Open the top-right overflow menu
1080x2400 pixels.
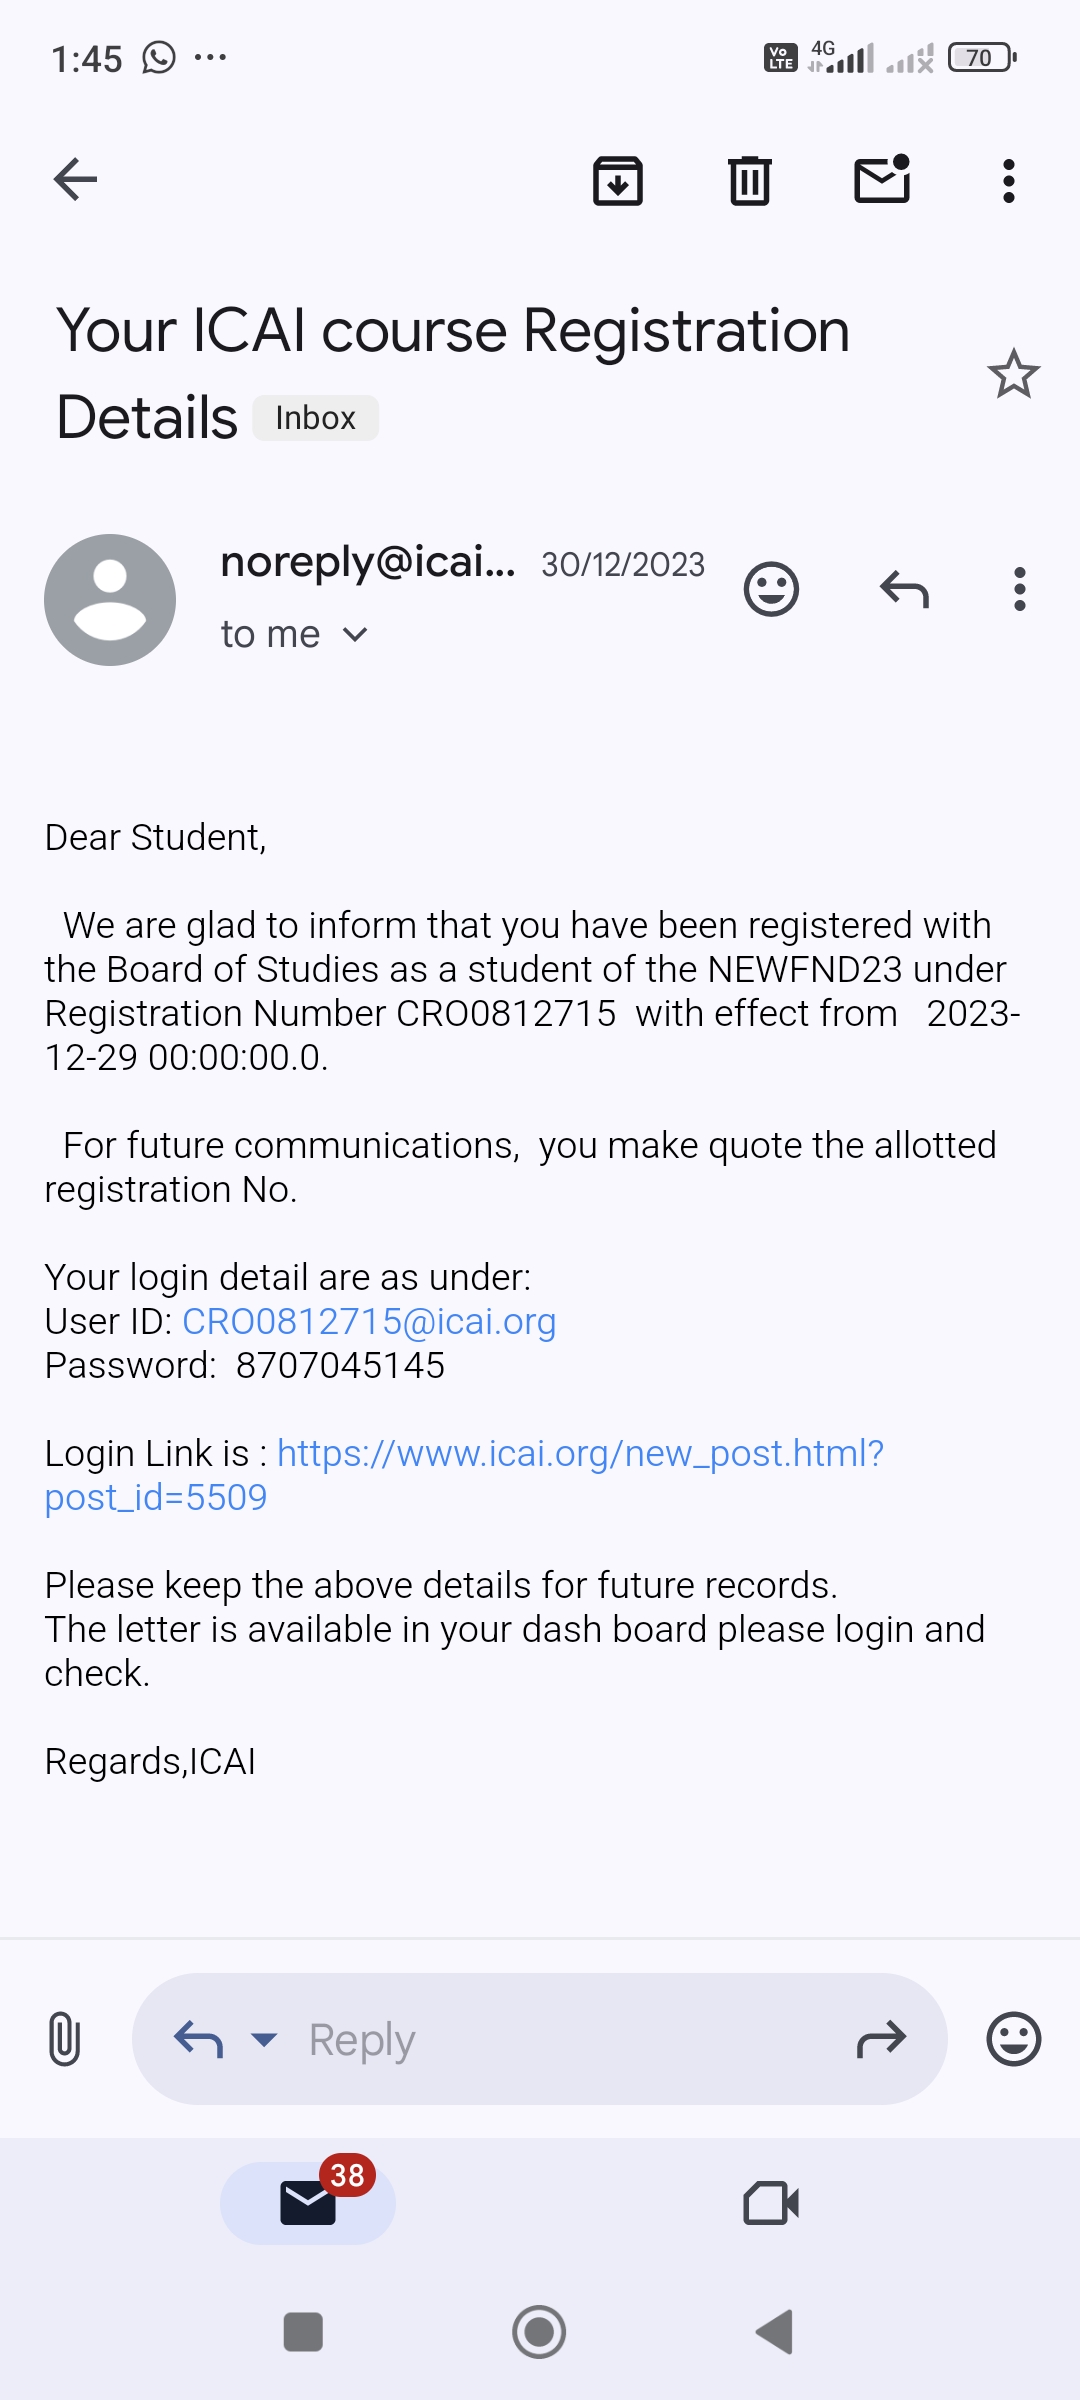pyautogui.click(x=1009, y=181)
